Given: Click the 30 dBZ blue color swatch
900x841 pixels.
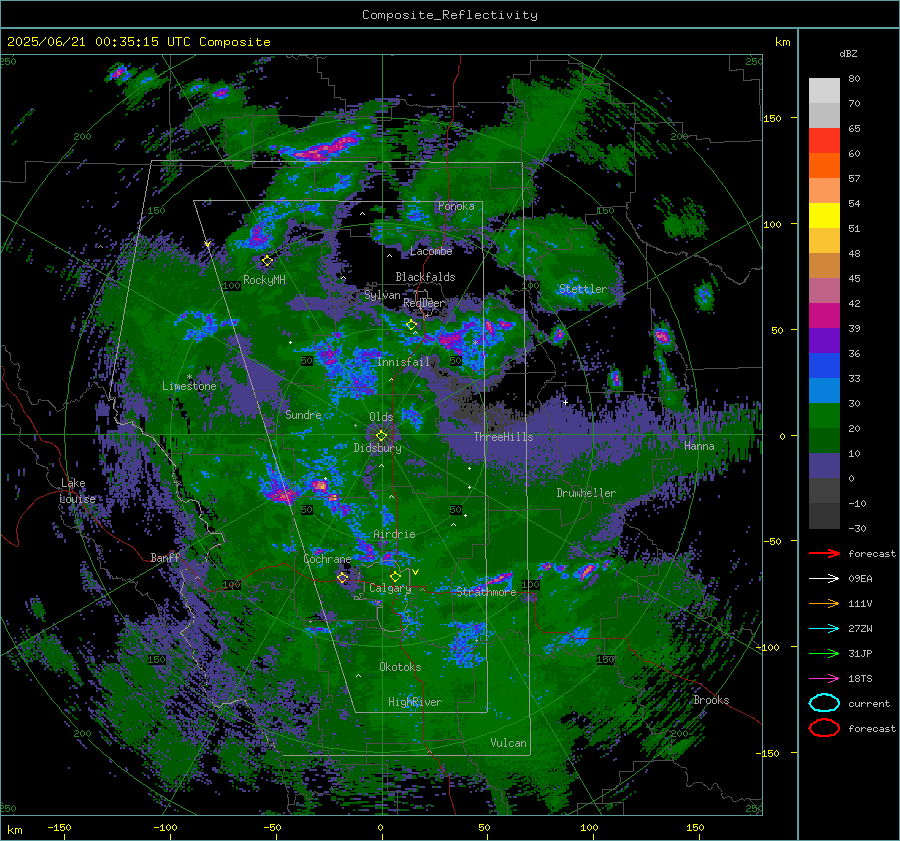Looking at the screenshot, I should point(824,390).
